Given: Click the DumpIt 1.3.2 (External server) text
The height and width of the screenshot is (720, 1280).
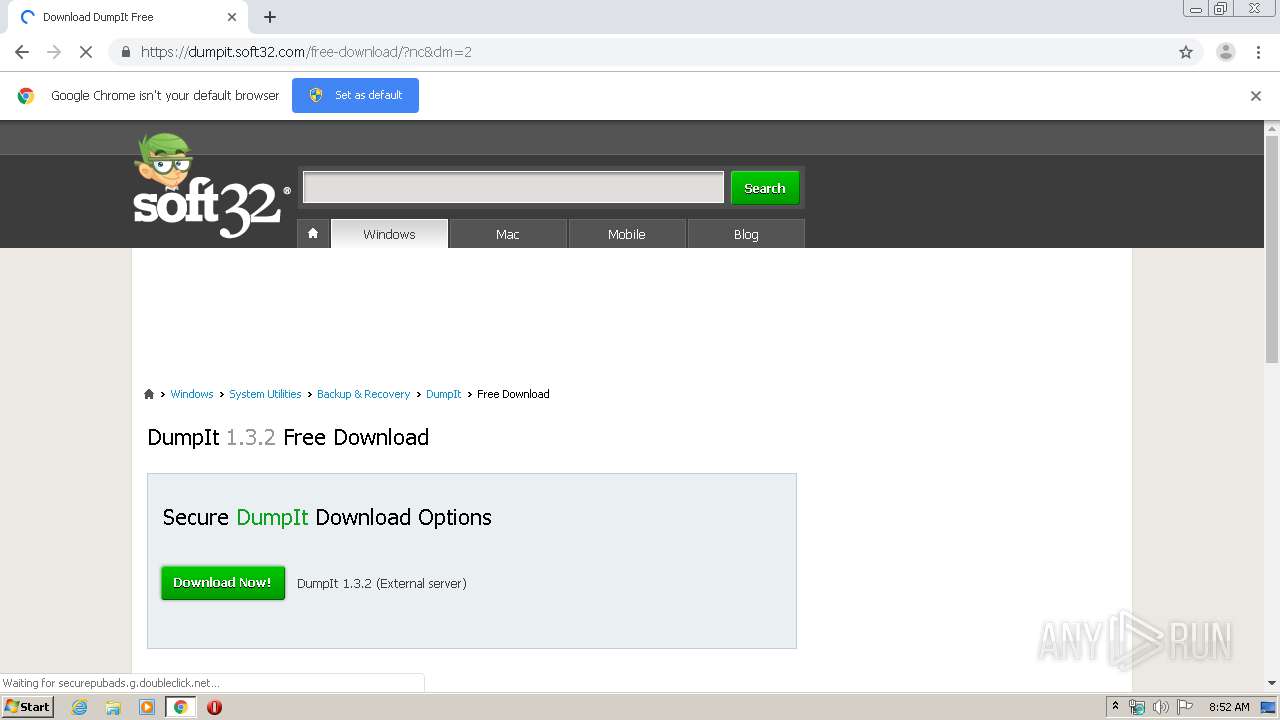Looking at the screenshot, I should point(382,583).
